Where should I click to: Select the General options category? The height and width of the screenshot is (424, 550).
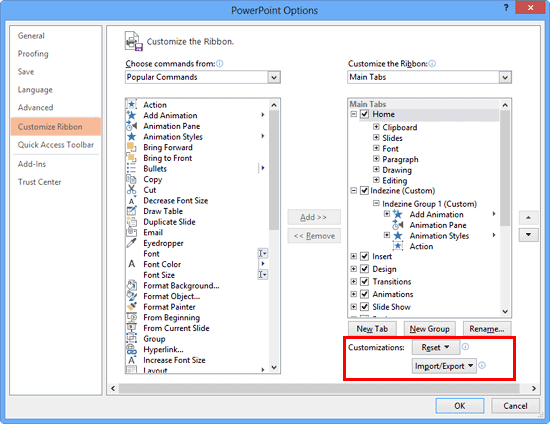[x=31, y=36]
